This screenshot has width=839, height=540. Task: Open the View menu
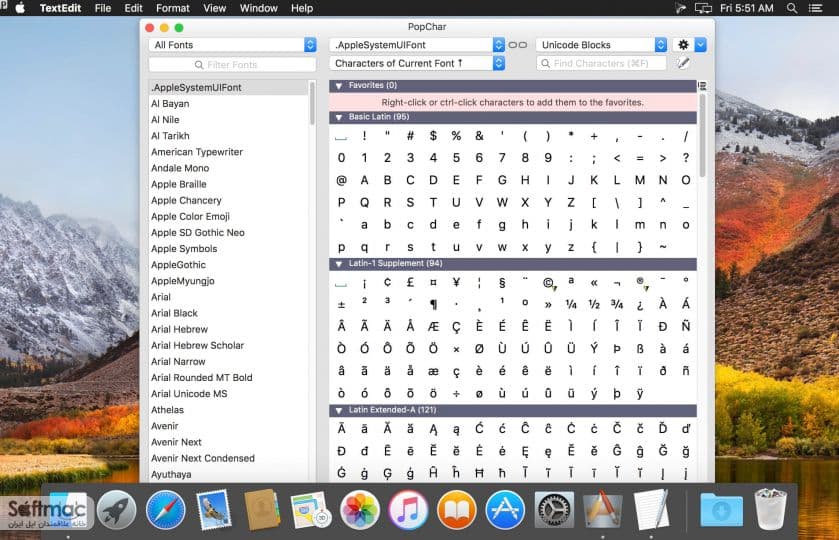coord(214,8)
